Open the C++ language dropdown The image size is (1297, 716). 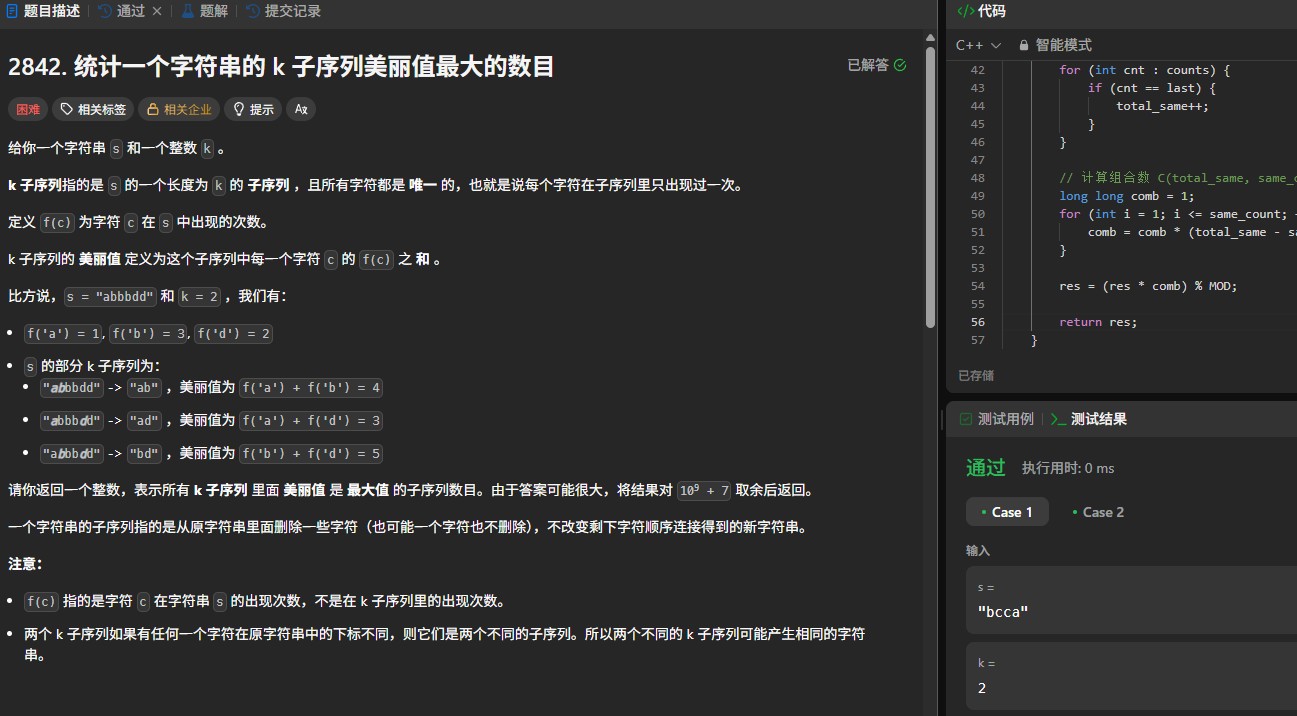point(978,45)
